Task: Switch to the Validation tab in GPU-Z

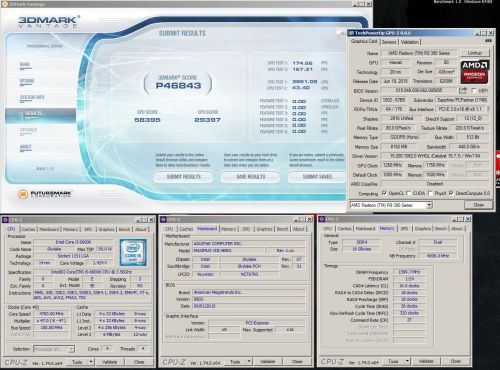Action: (409, 42)
